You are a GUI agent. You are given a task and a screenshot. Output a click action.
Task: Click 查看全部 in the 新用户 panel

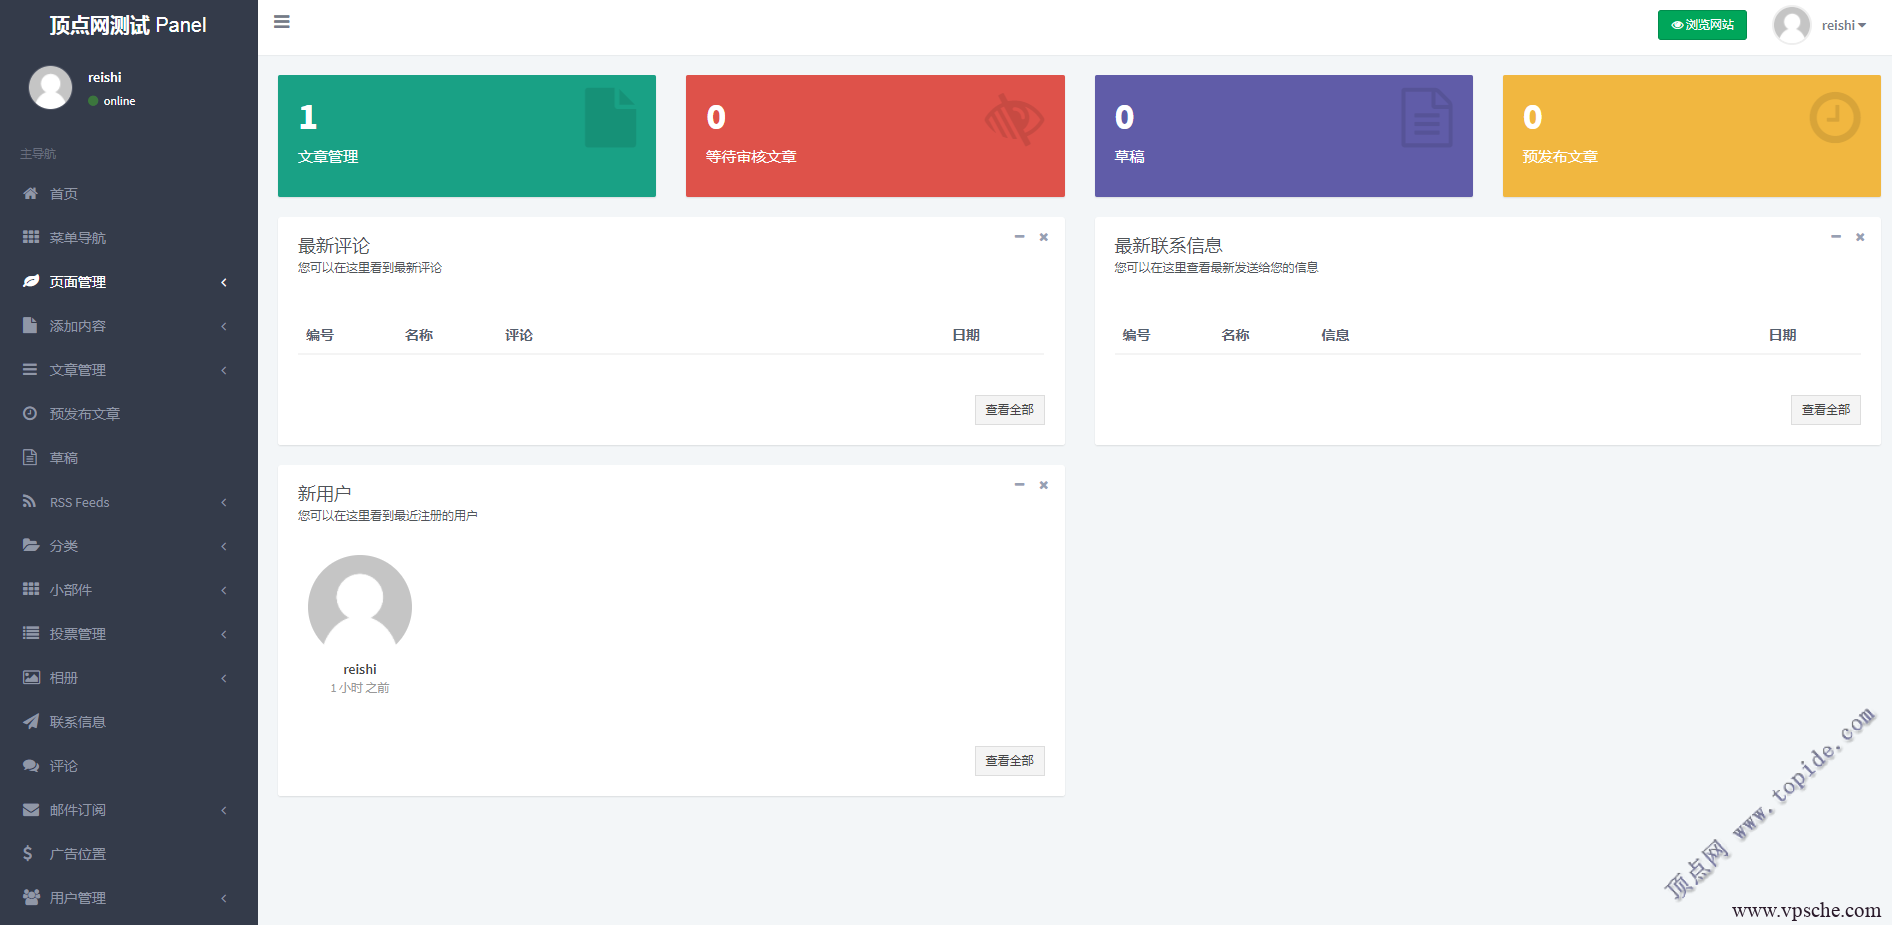(x=1009, y=761)
